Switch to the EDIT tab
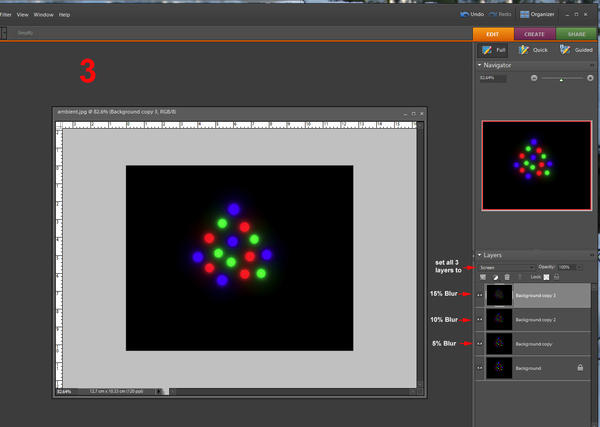The width and height of the screenshot is (600, 427). click(x=493, y=34)
